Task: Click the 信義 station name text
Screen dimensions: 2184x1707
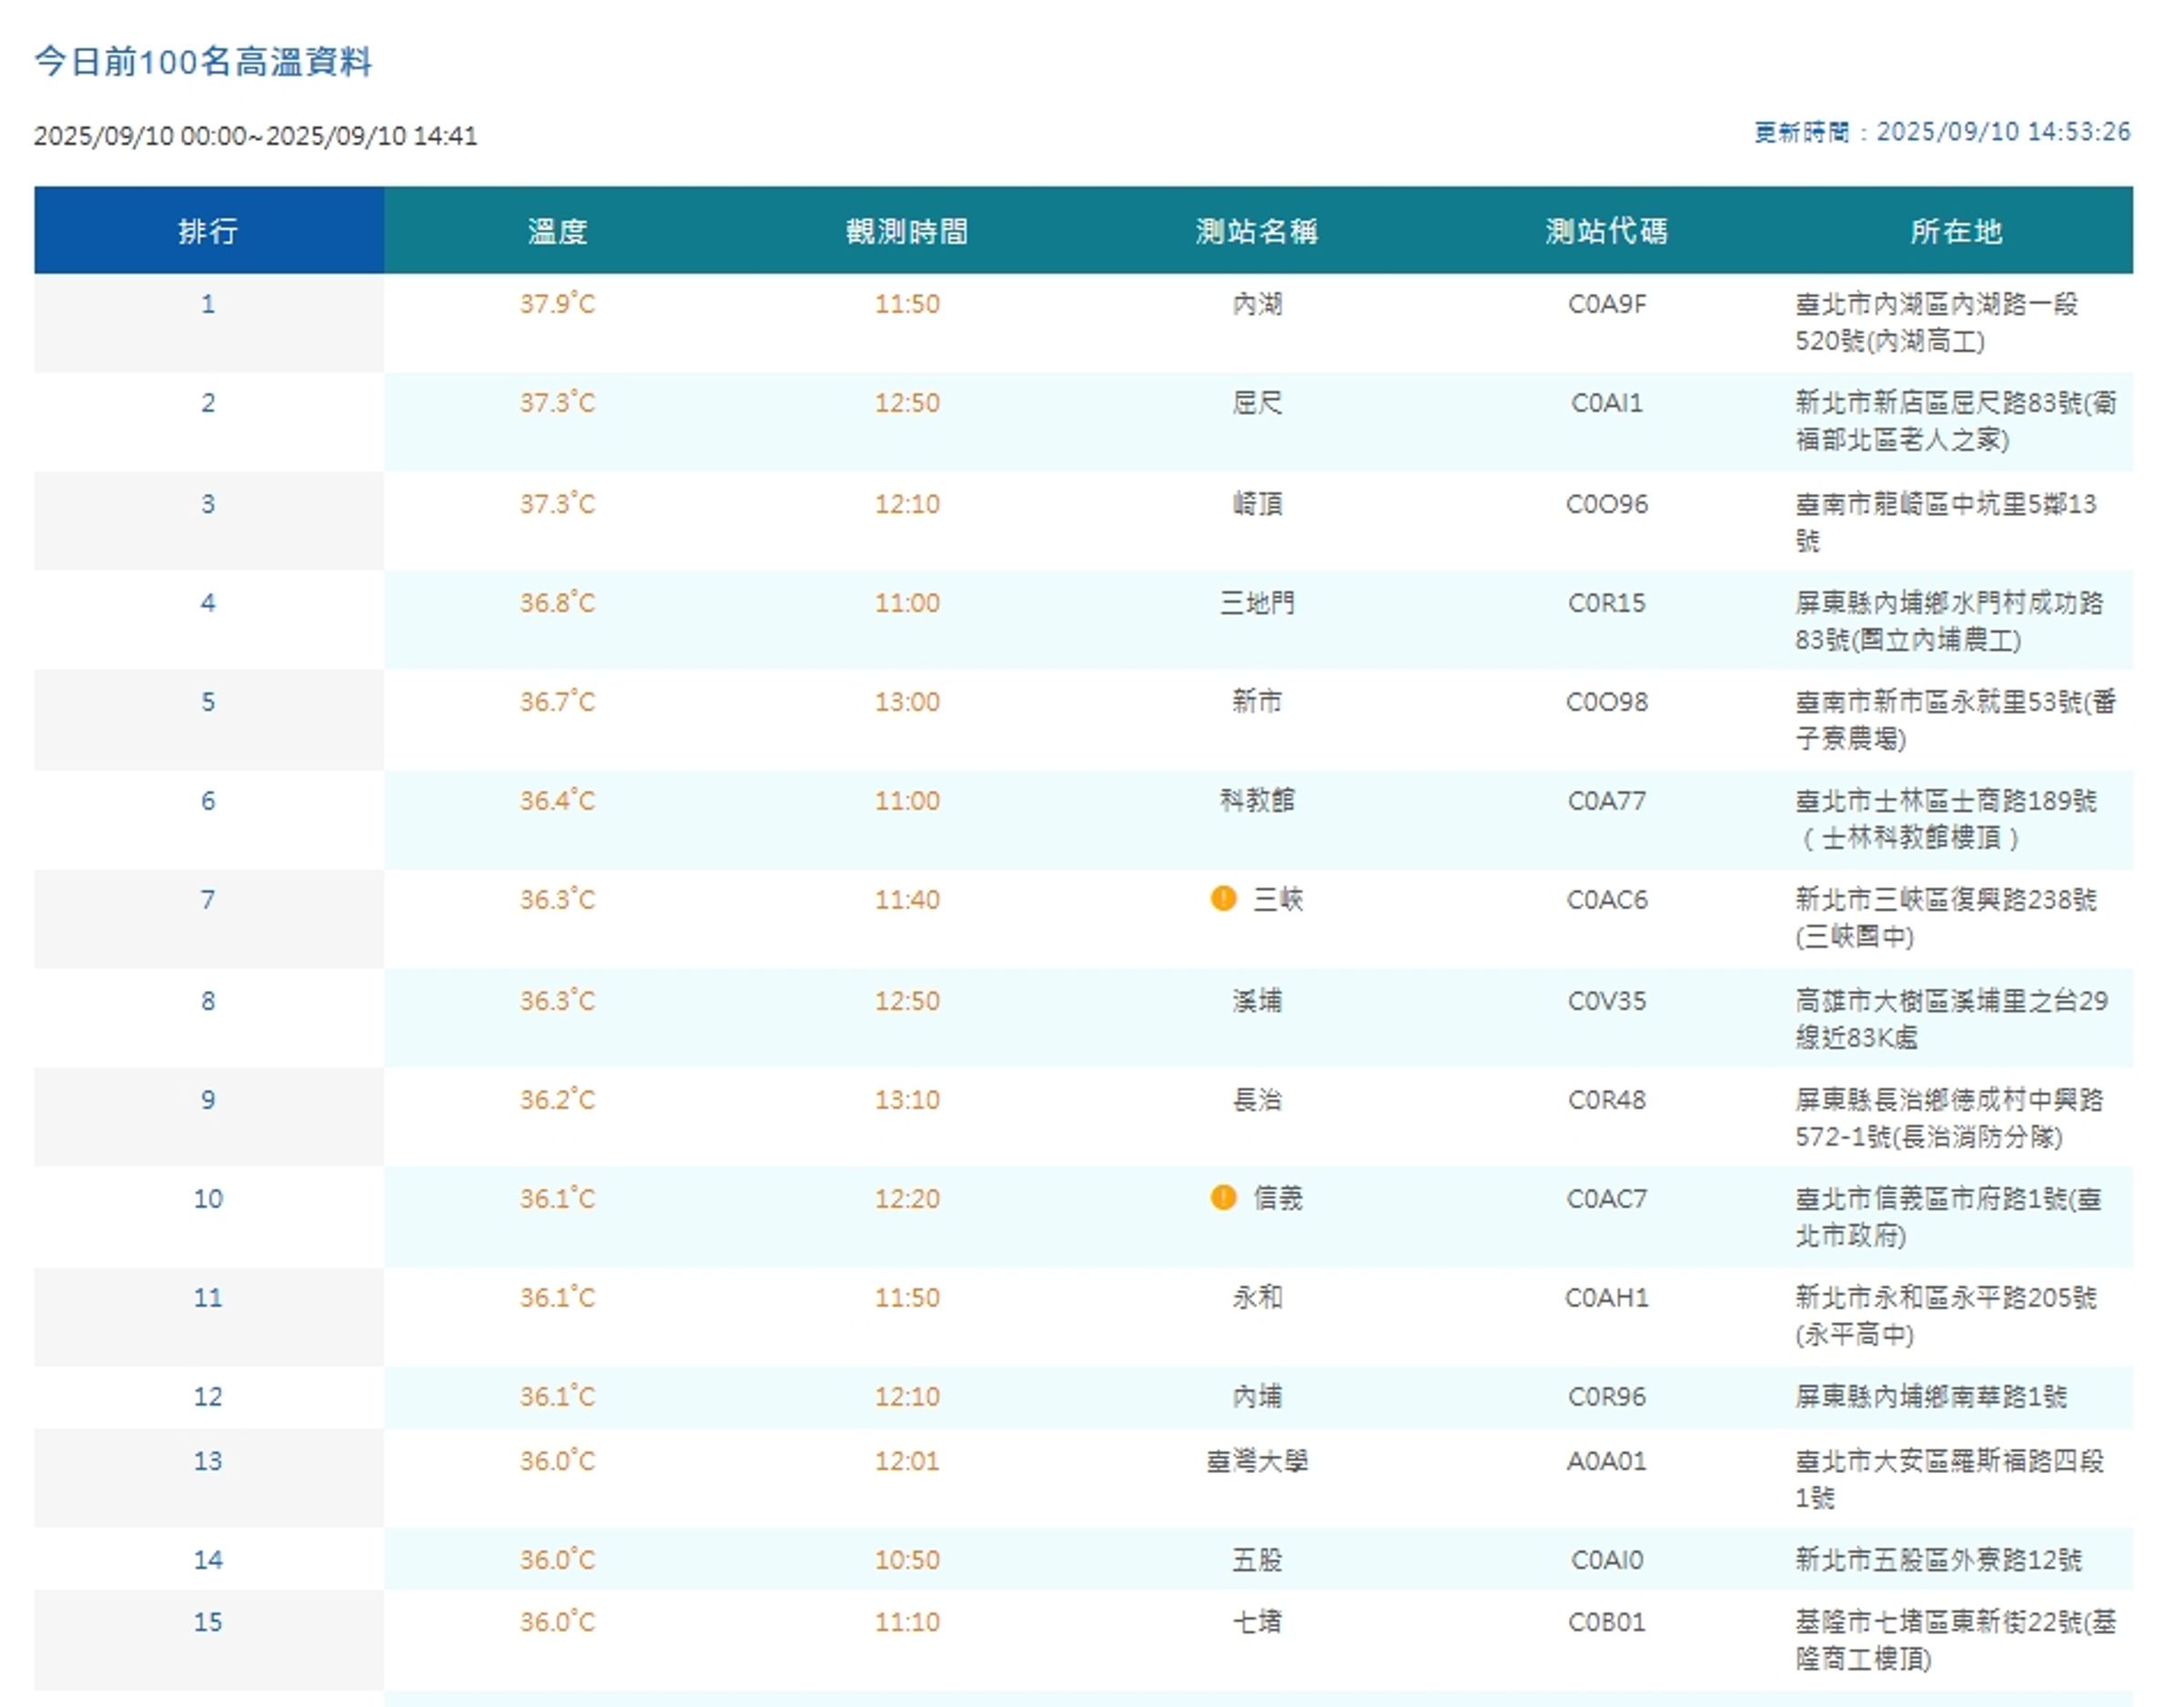Action: [1278, 1199]
